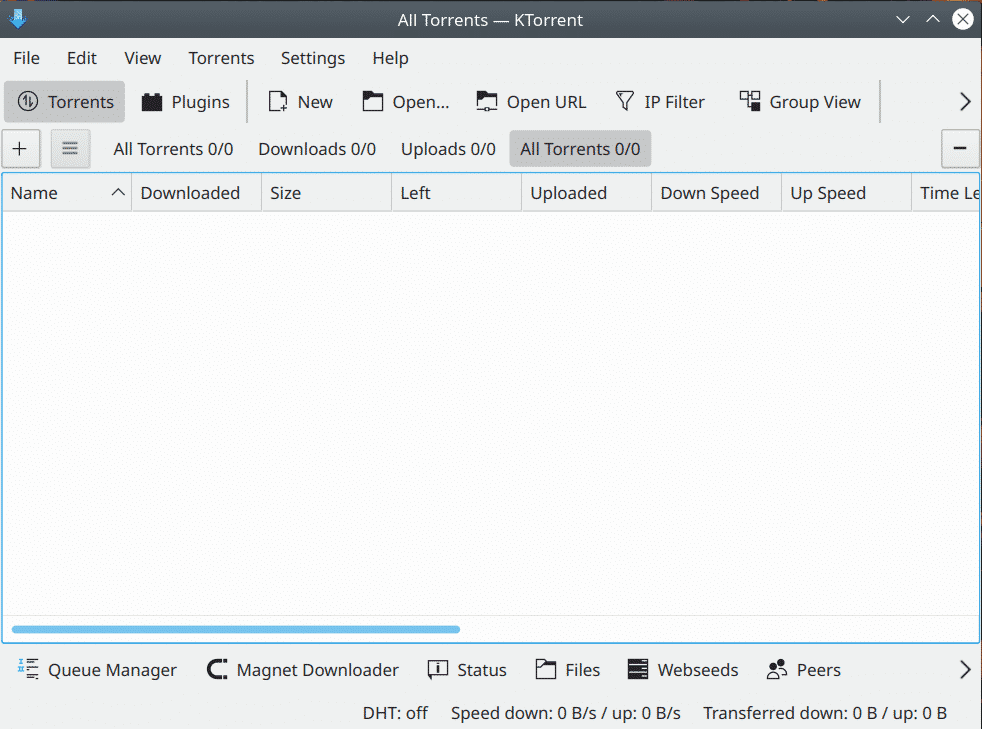Toggle the Torrents activity button
This screenshot has height=729, width=982.
(x=65, y=102)
